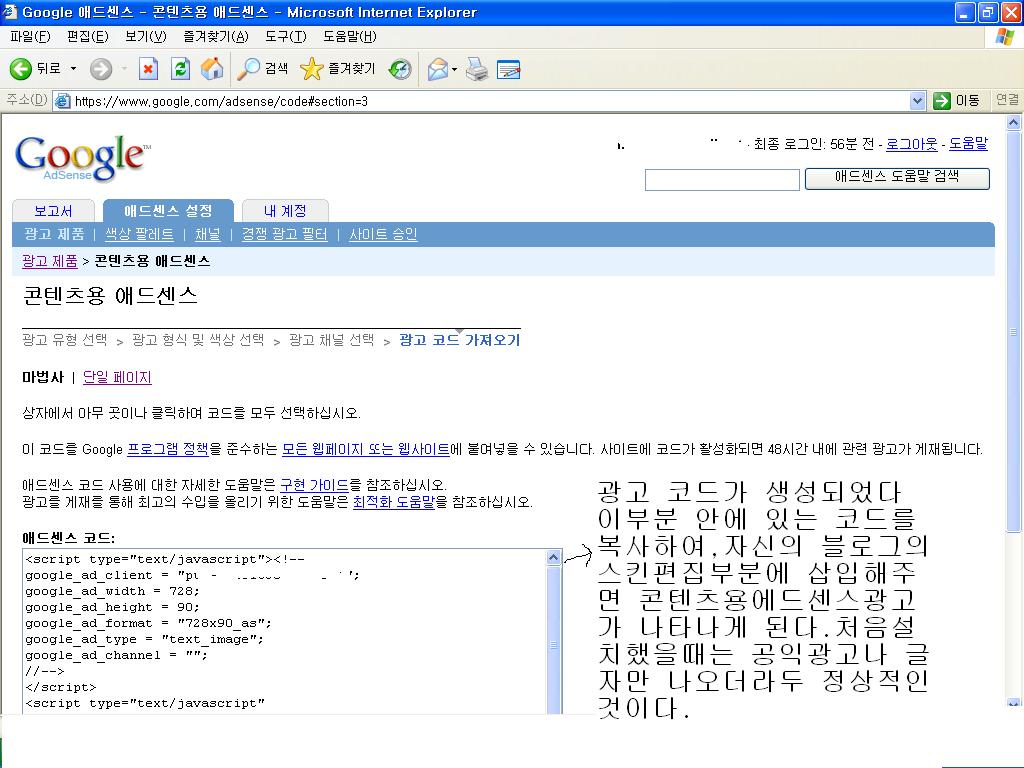Click the code box scrollbar up arrow
This screenshot has width=1024, height=768.
(553, 557)
